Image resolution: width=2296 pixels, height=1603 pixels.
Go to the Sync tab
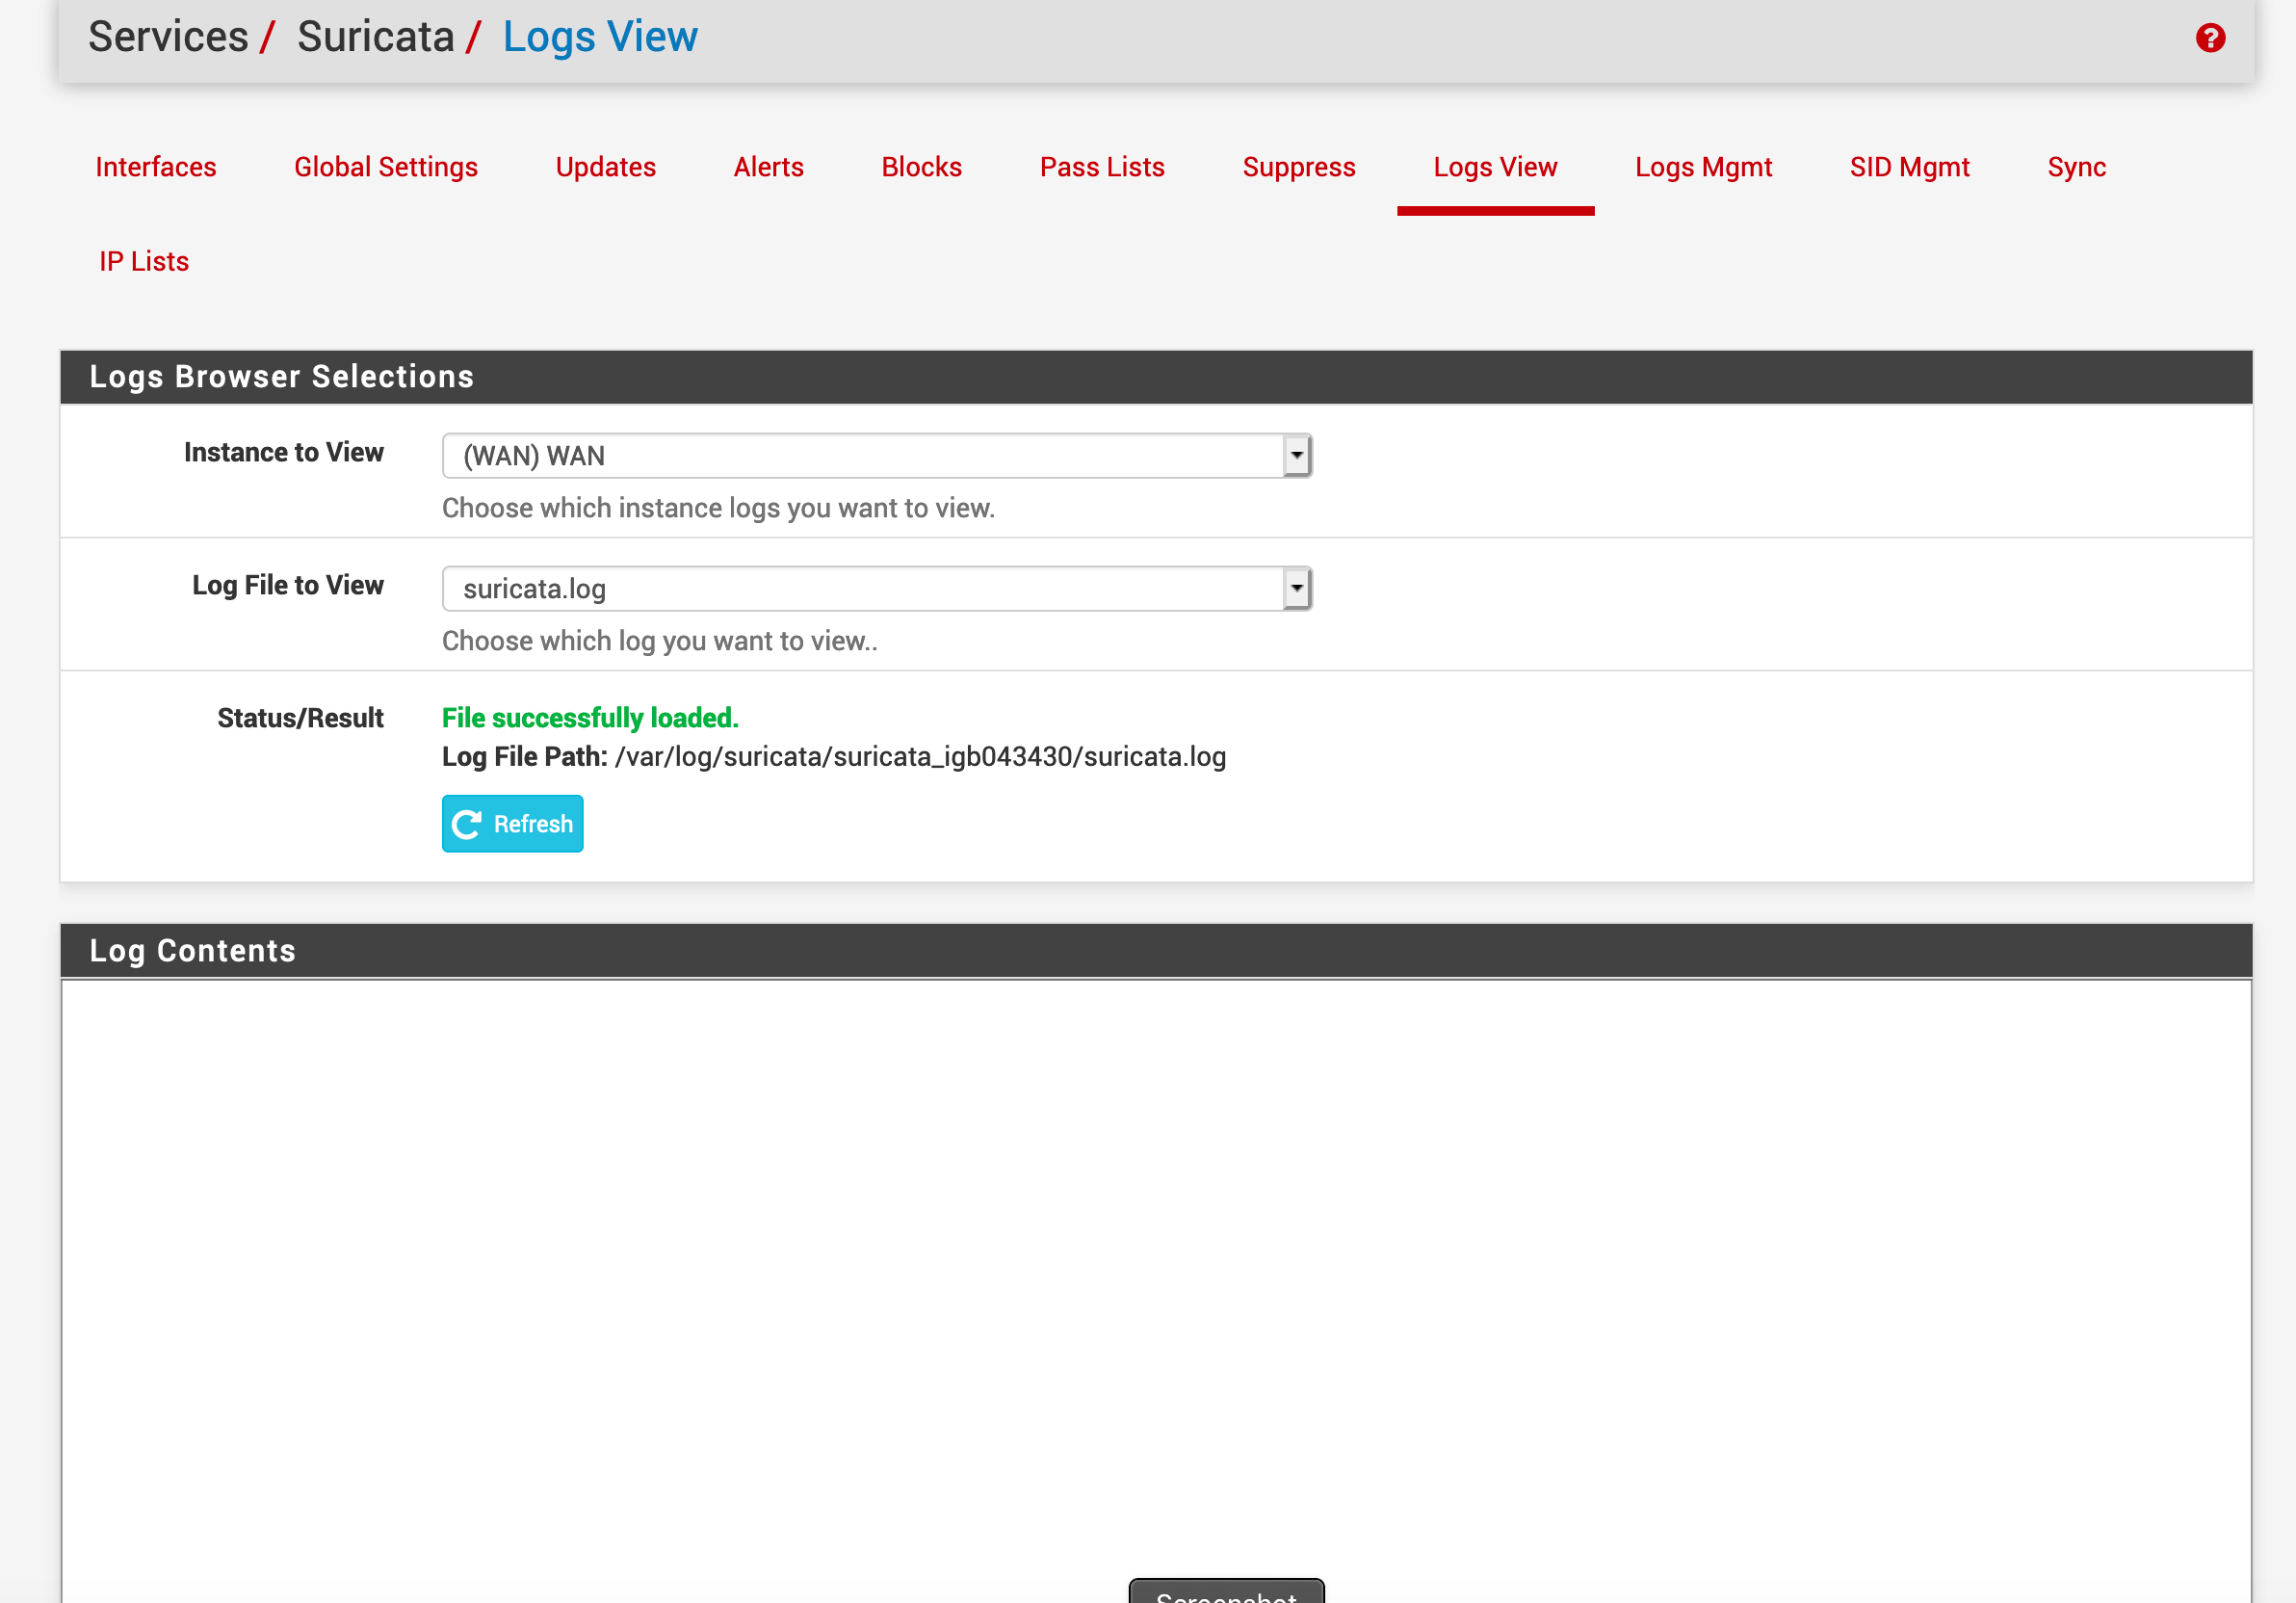click(x=2077, y=167)
